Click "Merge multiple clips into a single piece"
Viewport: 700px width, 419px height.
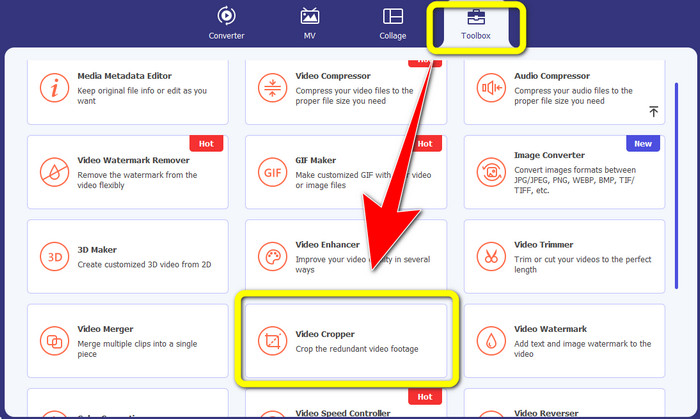pos(137,349)
